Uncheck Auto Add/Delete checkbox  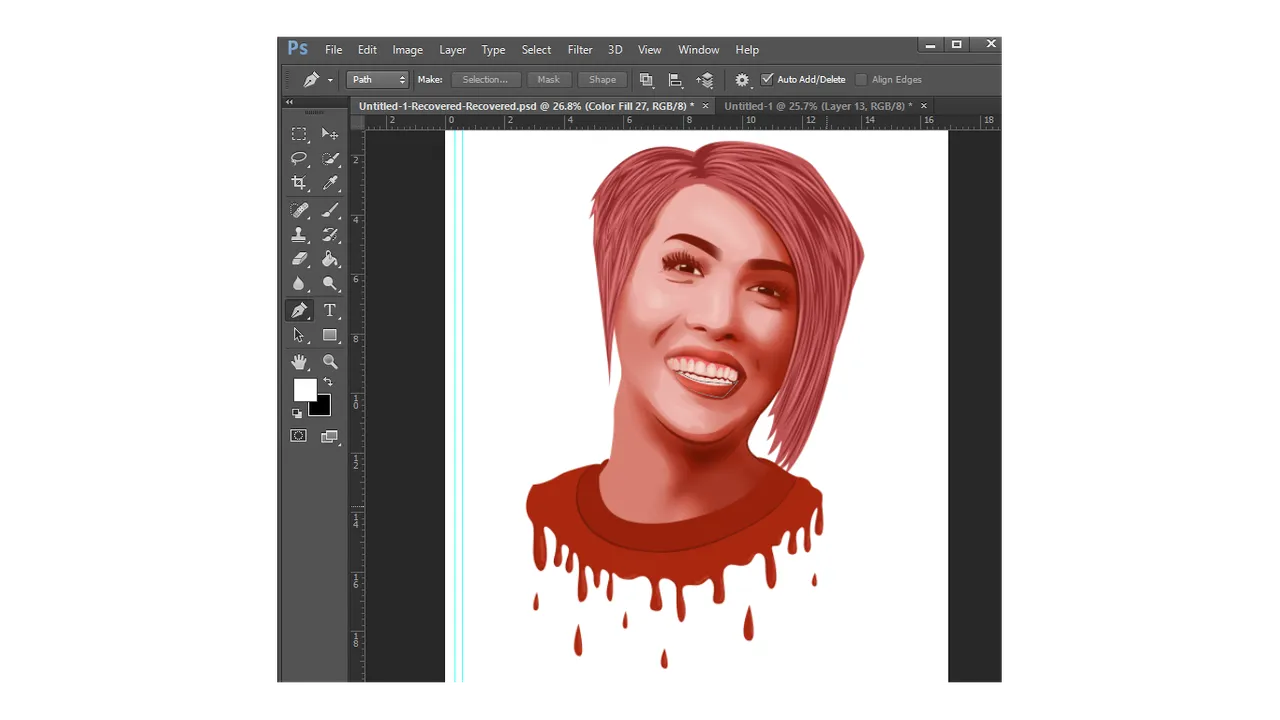pyautogui.click(x=767, y=80)
